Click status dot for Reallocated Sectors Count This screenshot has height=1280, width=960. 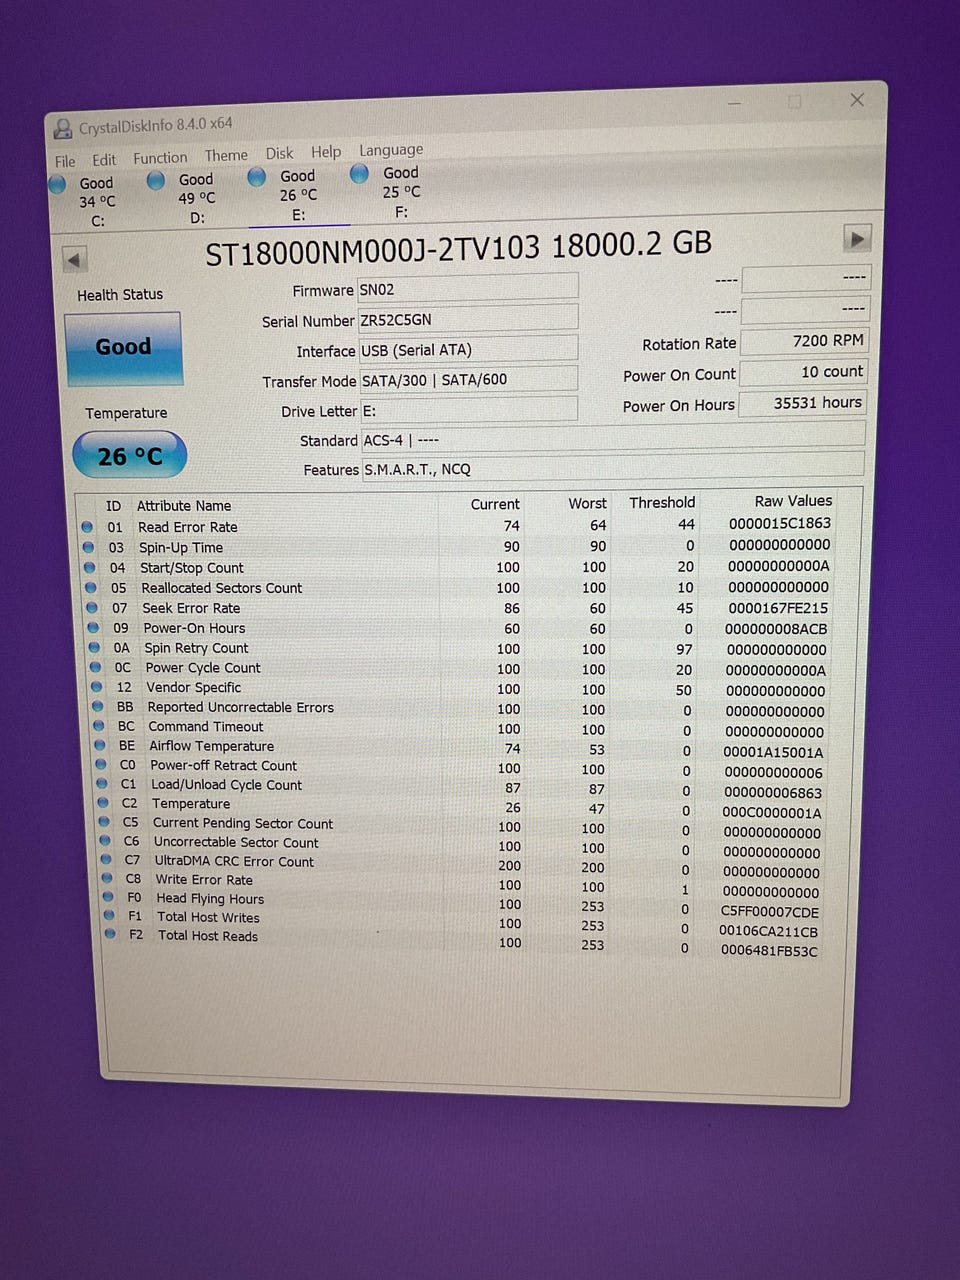[x=91, y=588]
